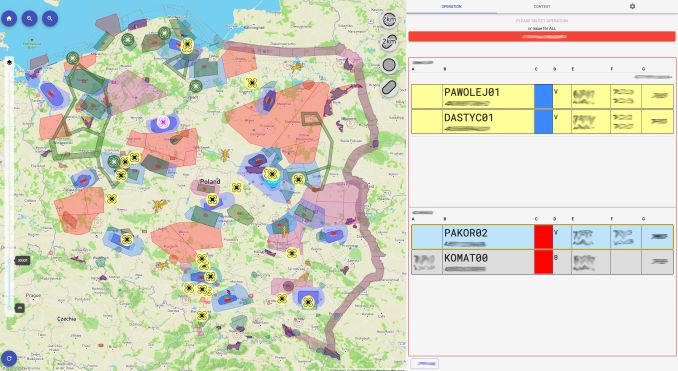The width and height of the screenshot is (678, 371).
Task: Click the small button below operations list
Action: (425, 364)
